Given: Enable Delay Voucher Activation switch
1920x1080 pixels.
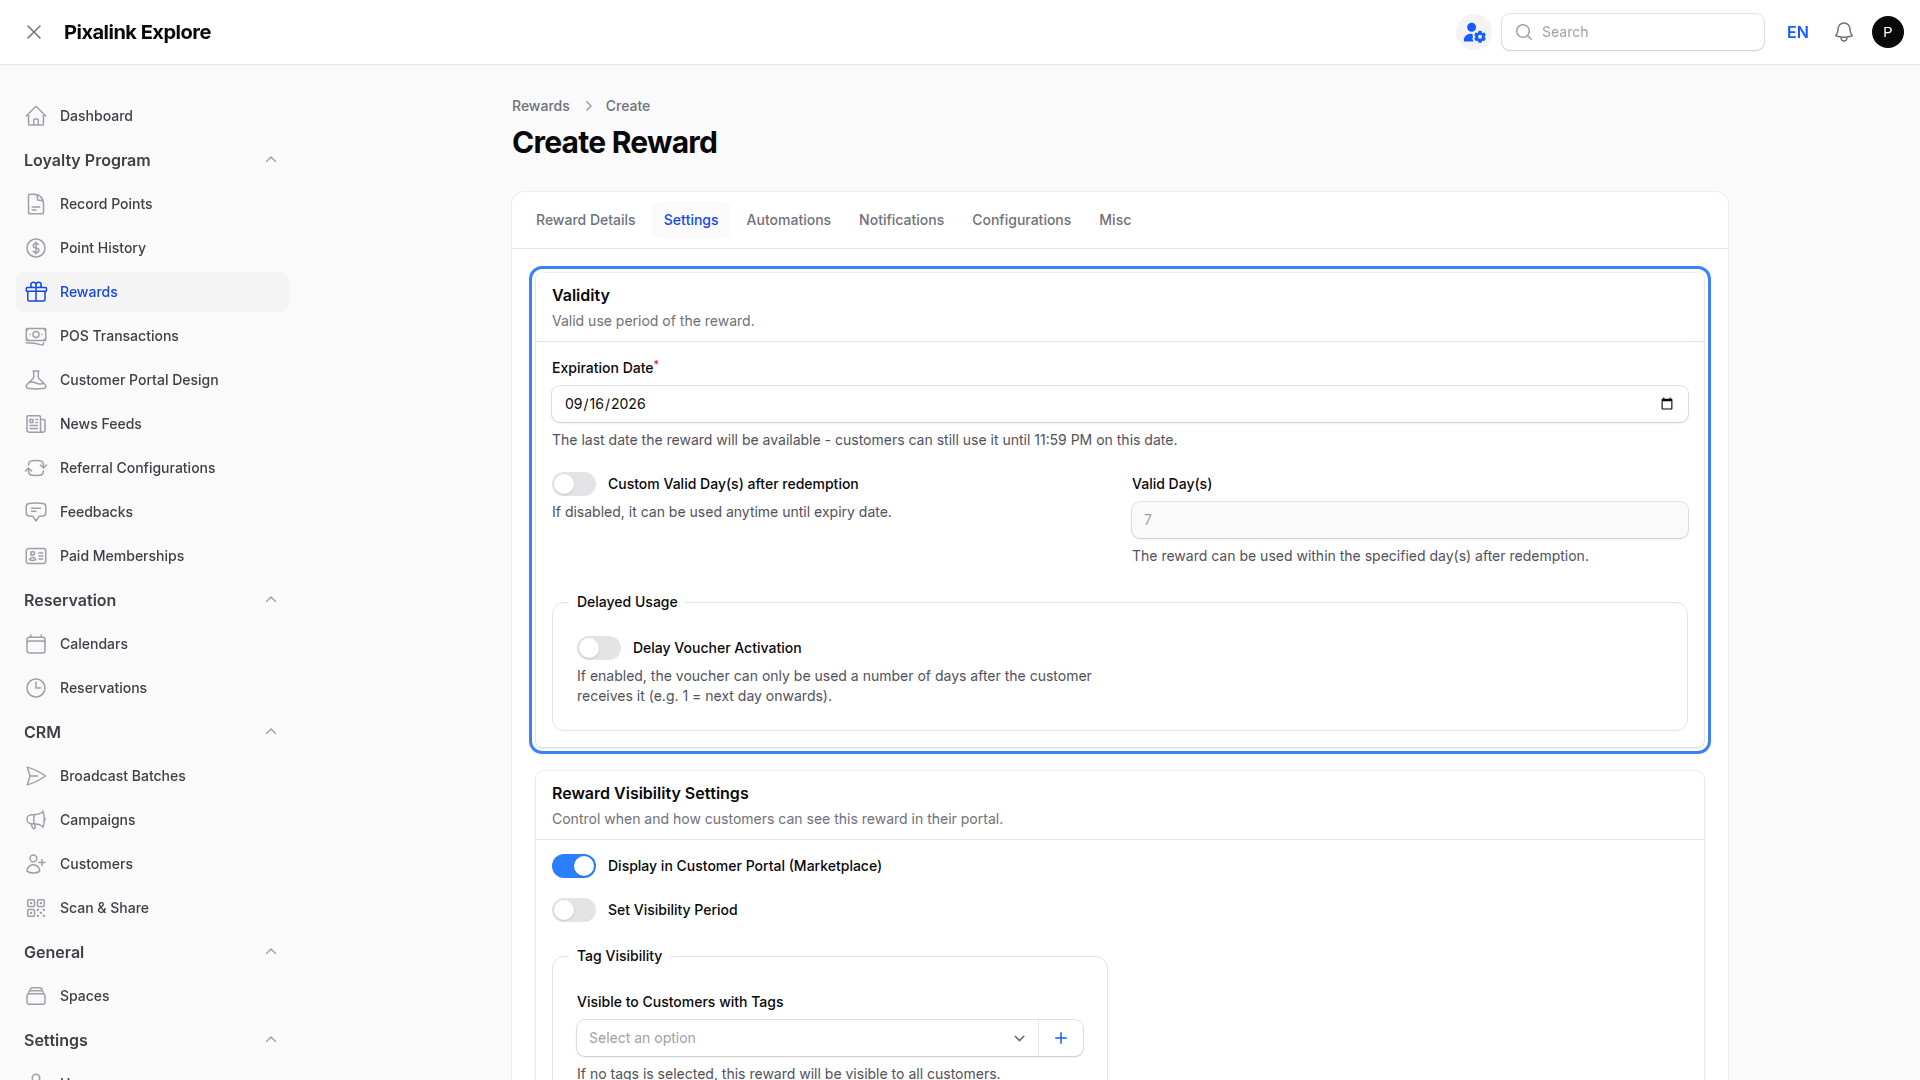Looking at the screenshot, I should click(599, 648).
